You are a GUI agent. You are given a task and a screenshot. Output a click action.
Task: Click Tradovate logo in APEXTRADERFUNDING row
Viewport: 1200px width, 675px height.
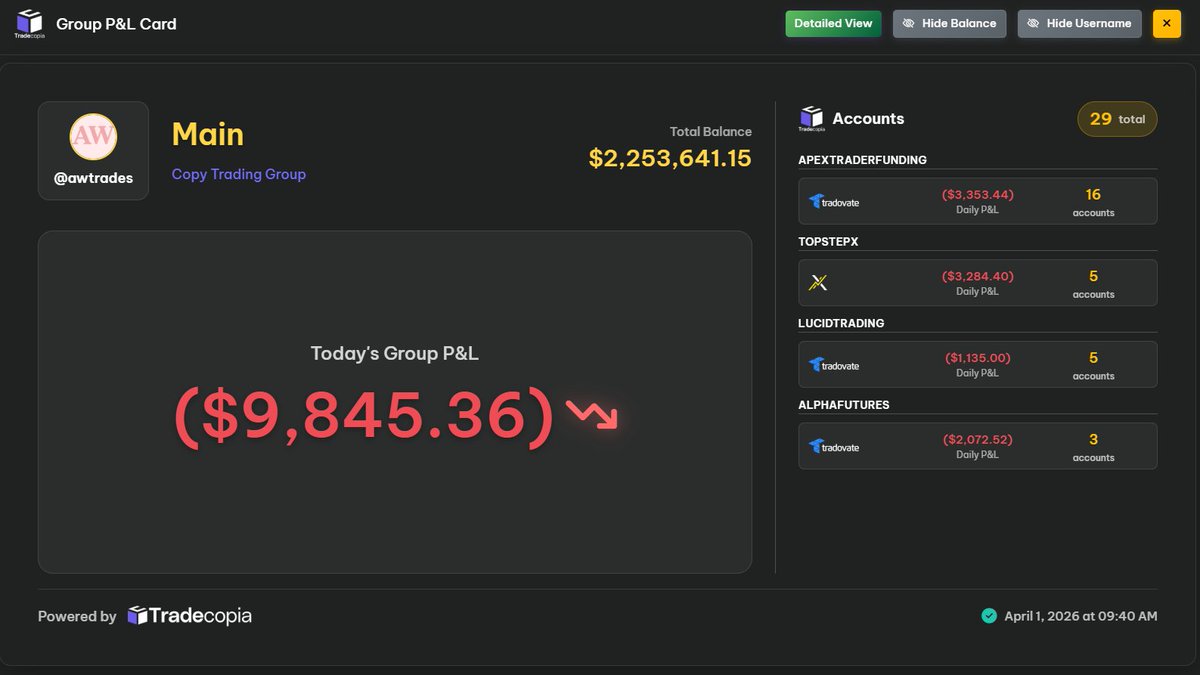pos(834,202)
